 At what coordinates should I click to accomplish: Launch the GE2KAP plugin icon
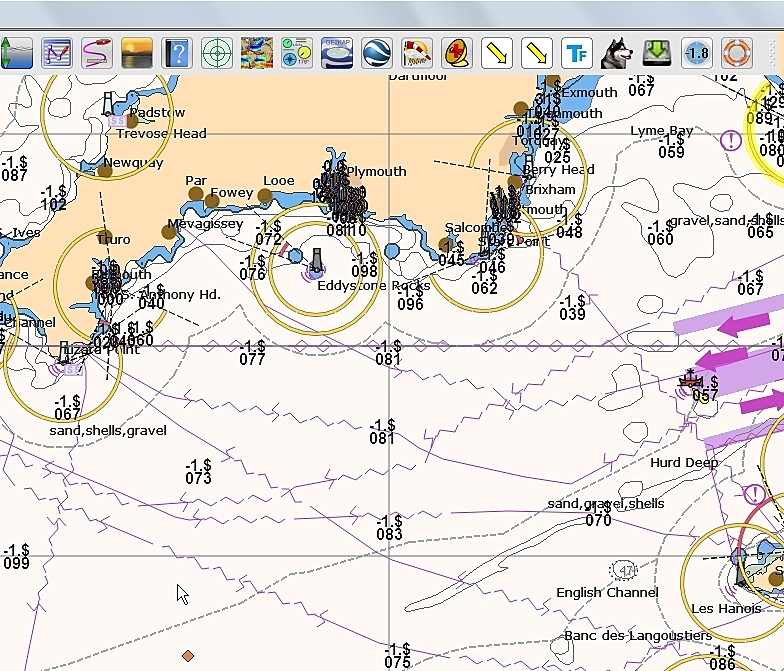pyautogui.click(x=336, y=53)
